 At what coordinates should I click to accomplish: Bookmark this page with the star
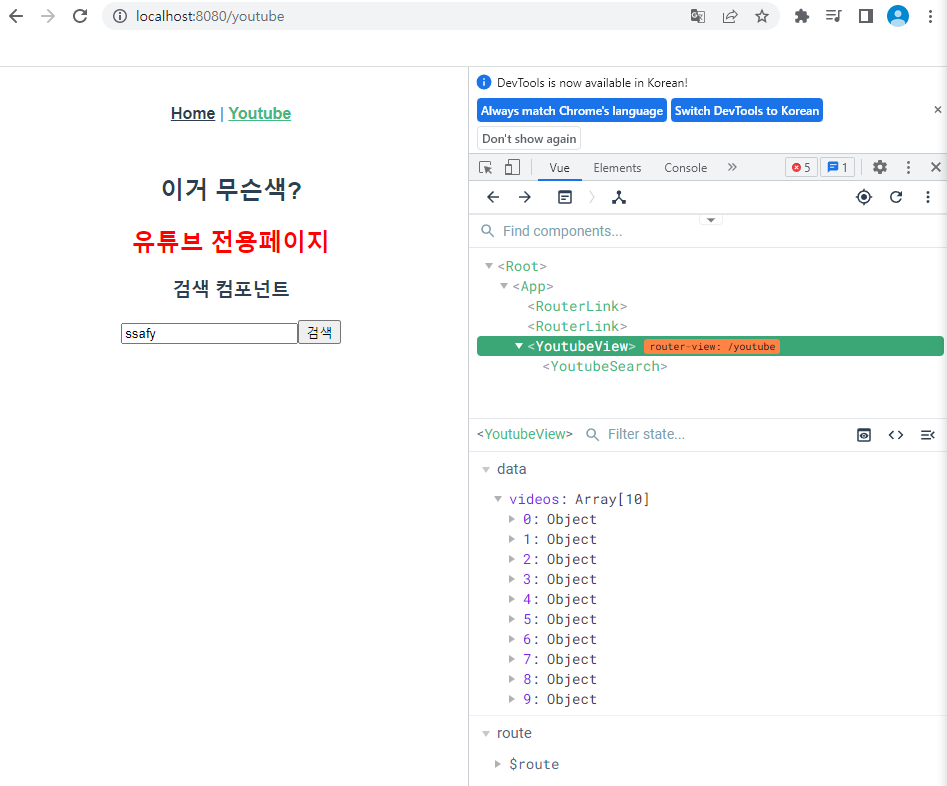point(762,16)
